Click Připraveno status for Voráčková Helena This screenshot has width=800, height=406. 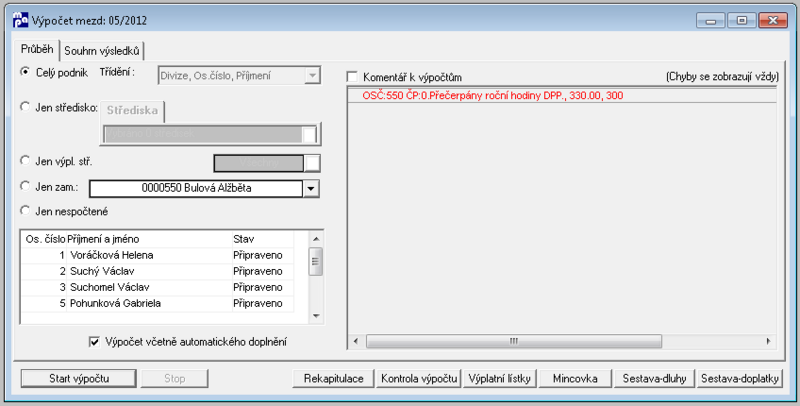click(x=258, y=255)
